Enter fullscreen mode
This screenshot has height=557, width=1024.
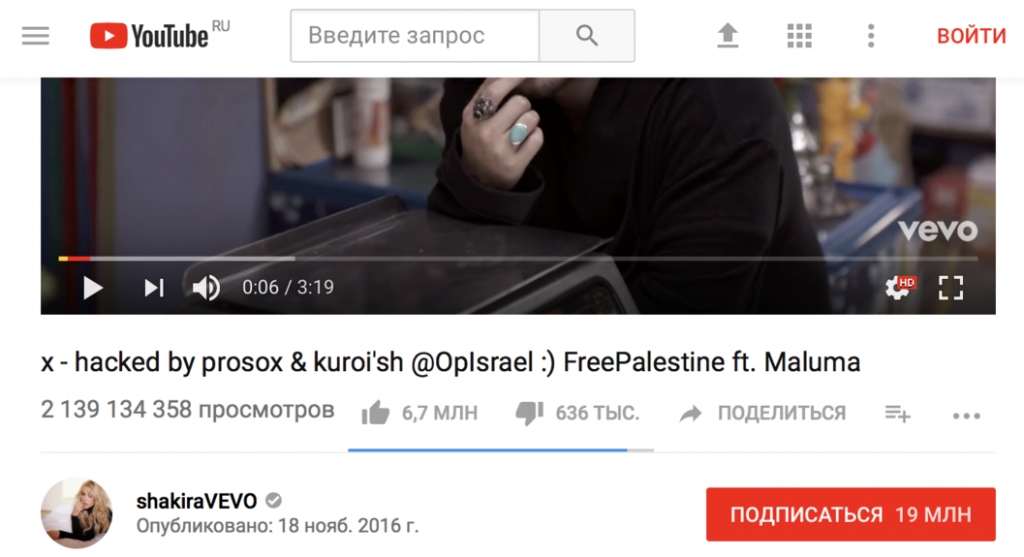tap(951, 287)
